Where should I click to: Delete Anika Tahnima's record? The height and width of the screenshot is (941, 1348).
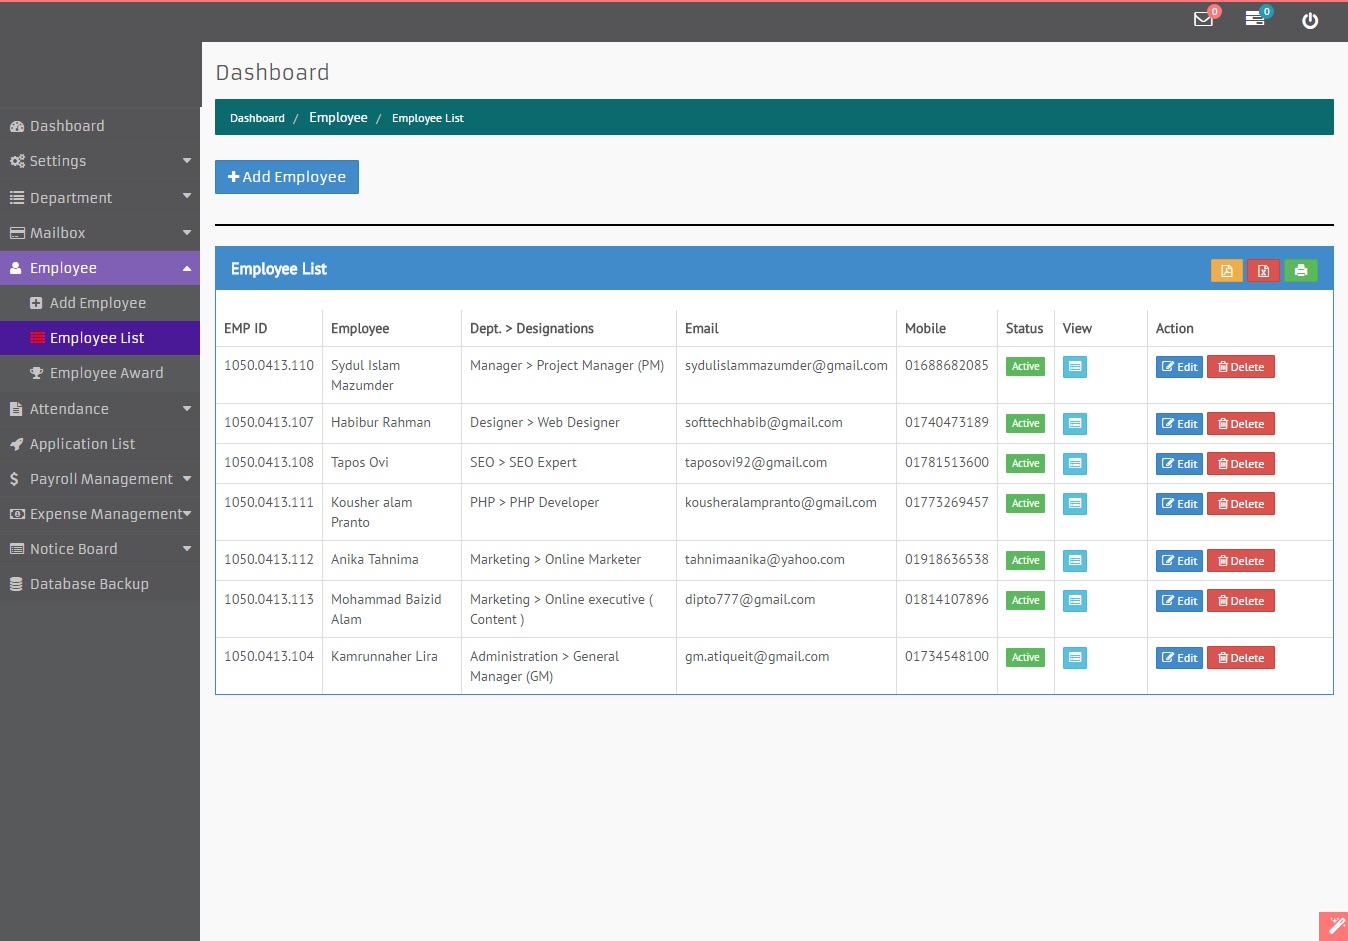tap(1241, 561)
